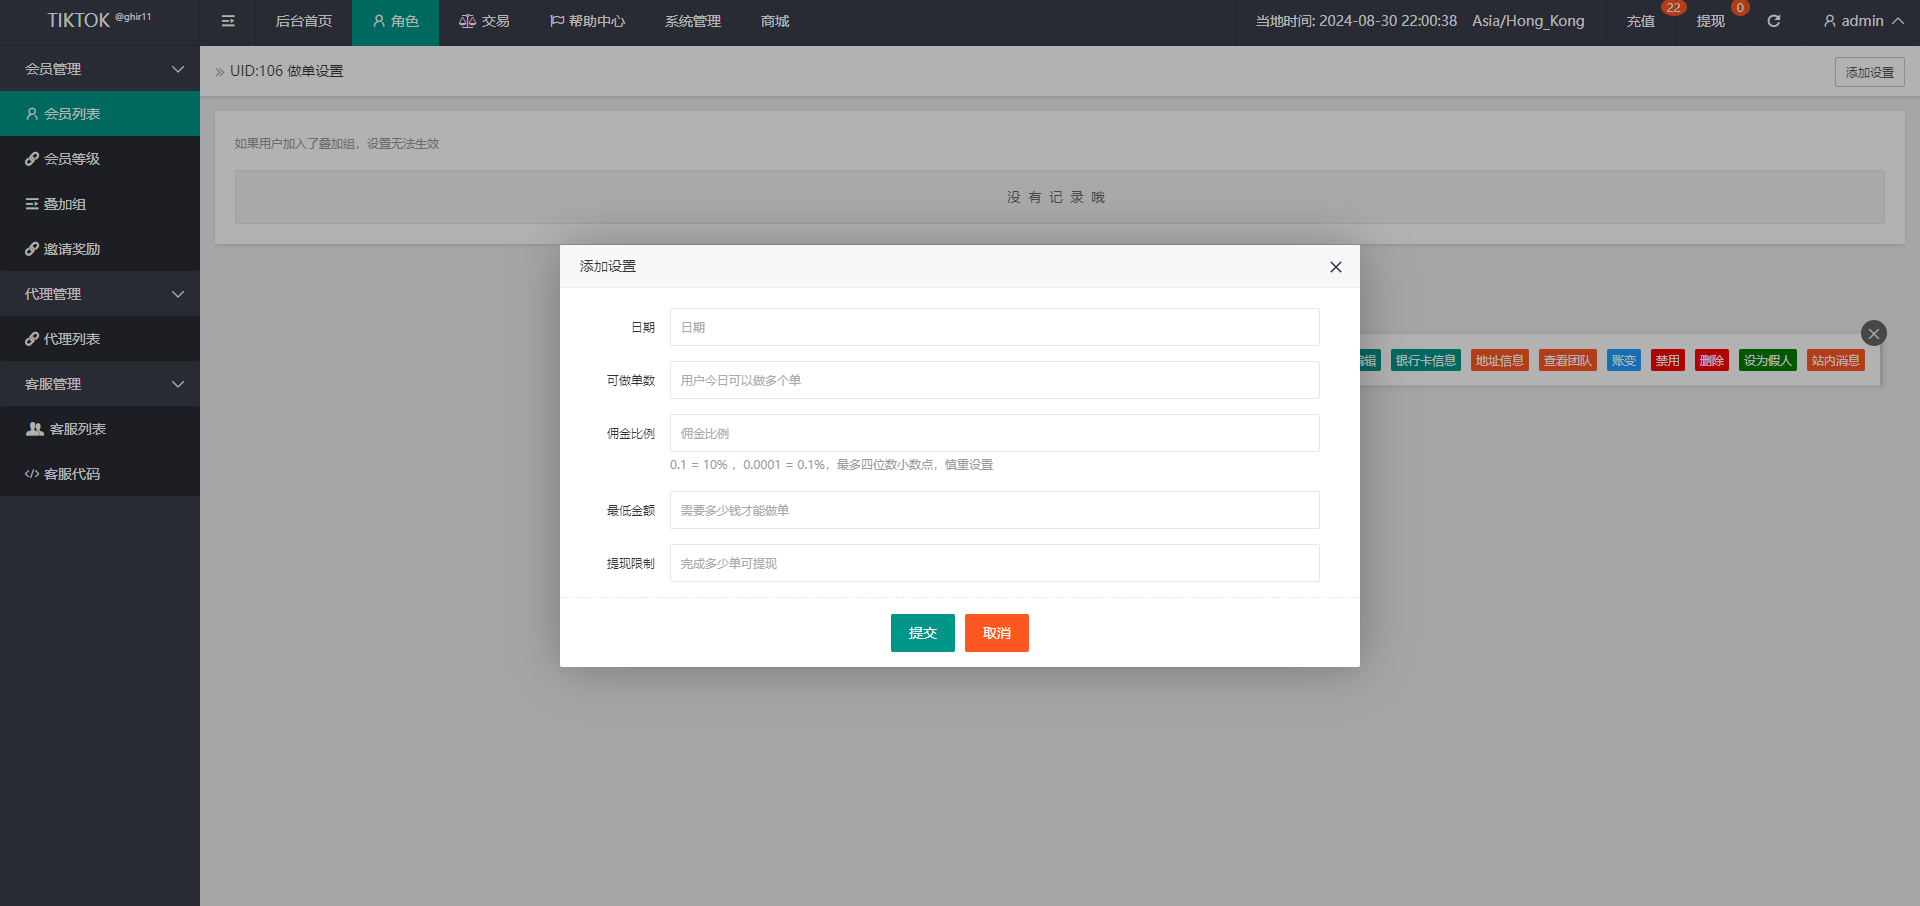Image resolution: width=1920 pixels, height=906 pixels.
Task: Focus the 最低金额 input field
Action: click(x=994, y=510)
